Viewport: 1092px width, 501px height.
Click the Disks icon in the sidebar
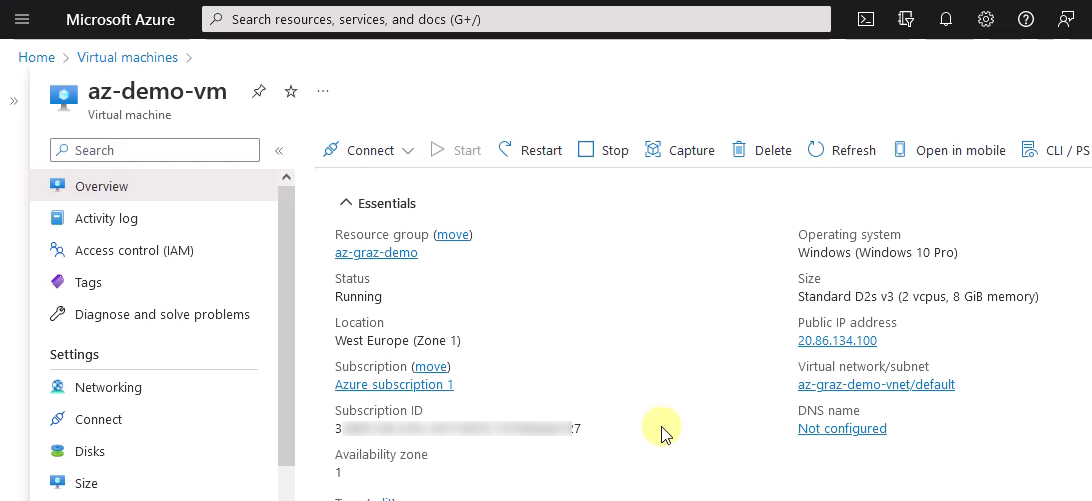pos(57,451)
